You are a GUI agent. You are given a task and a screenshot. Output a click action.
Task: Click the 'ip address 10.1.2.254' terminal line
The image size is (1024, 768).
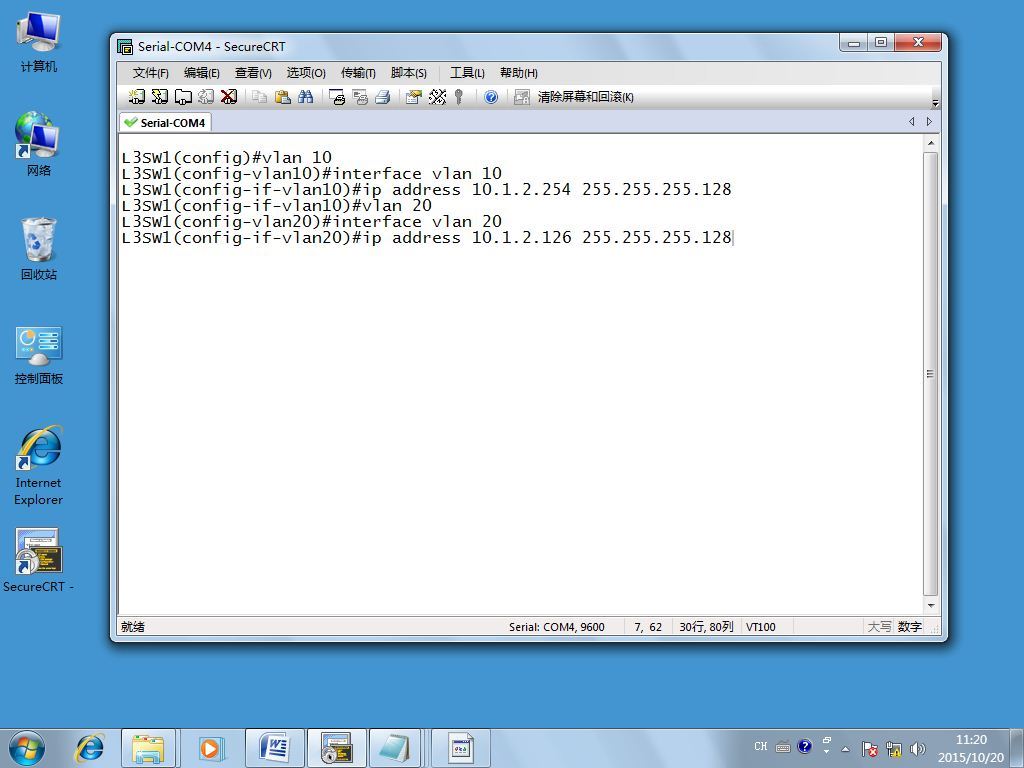point(426,189)
